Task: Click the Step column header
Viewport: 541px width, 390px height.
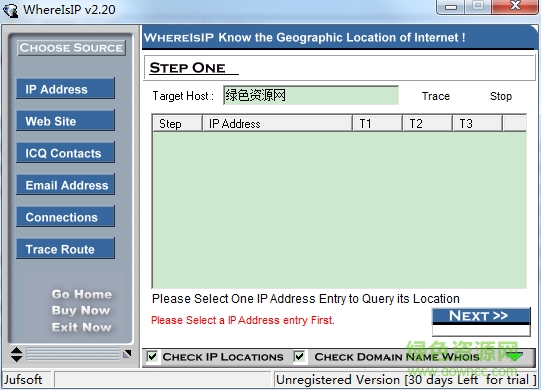Action: point(177,124)
